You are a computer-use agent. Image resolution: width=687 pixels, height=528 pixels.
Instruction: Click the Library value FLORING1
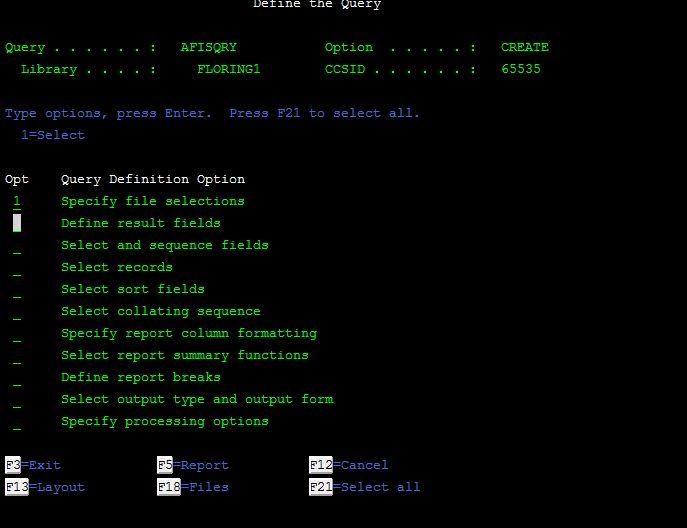click(x=228, y=69)
